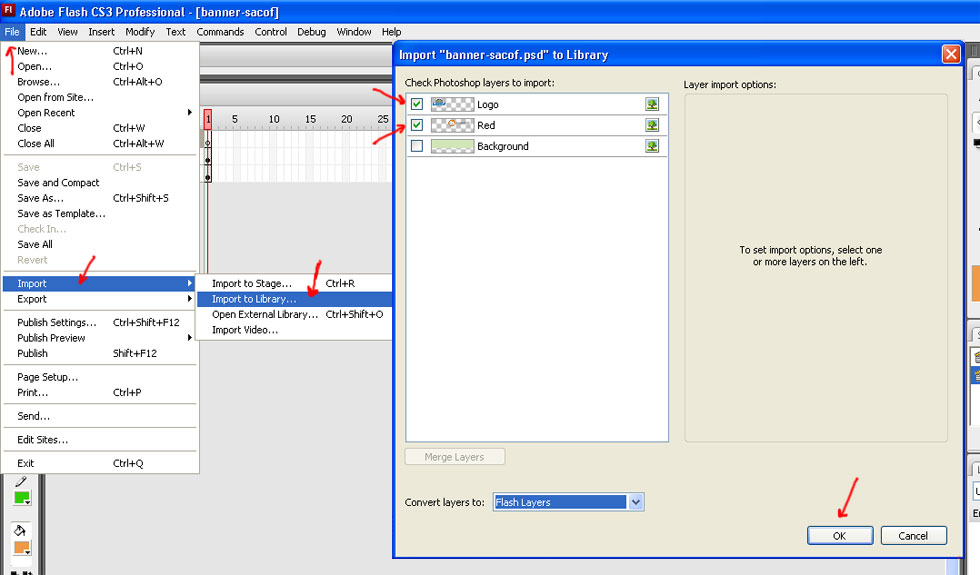Open the Control menu
Screen dimensions: 980x575
click(x=271, y=32)
